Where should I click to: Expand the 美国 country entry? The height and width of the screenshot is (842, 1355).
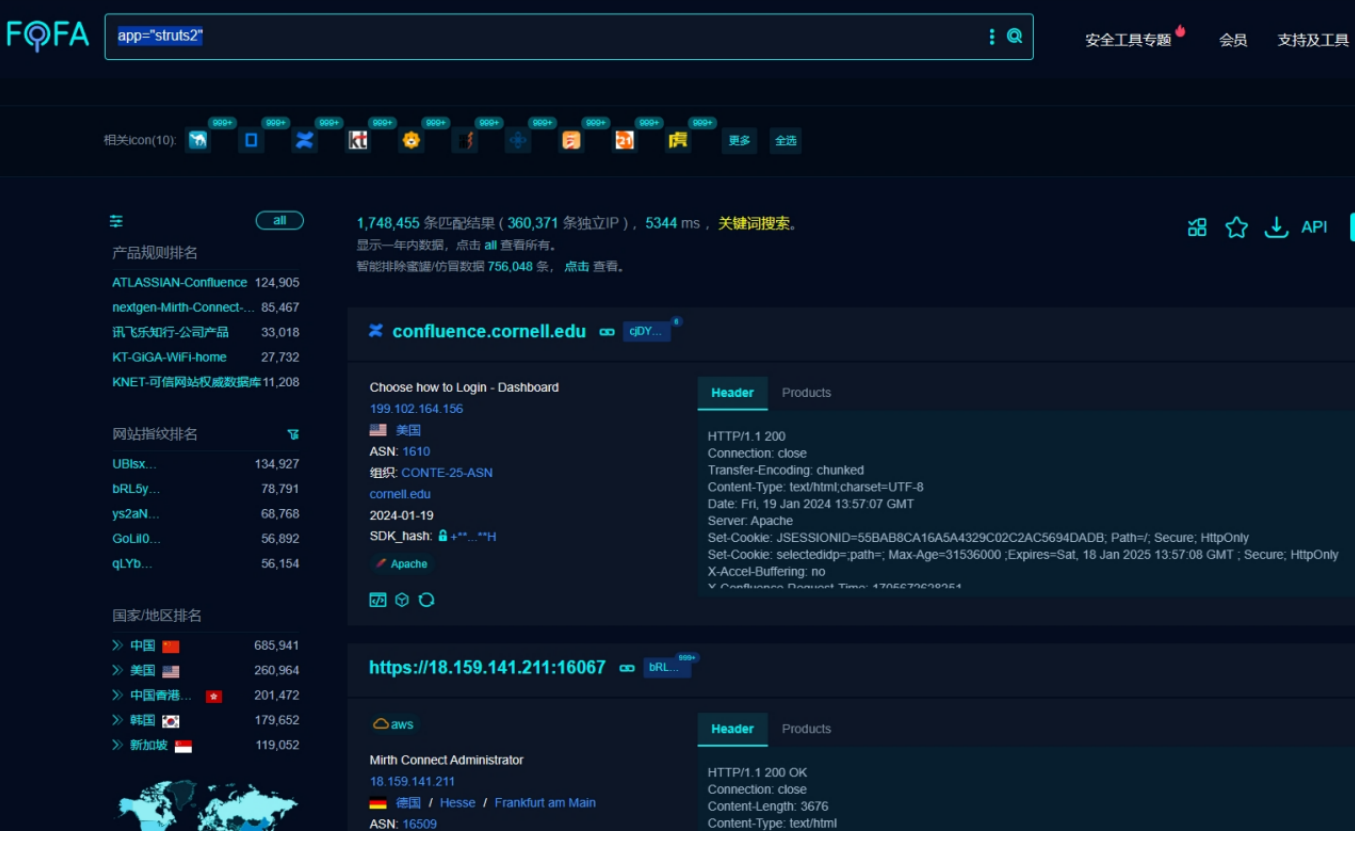point(117,670)
